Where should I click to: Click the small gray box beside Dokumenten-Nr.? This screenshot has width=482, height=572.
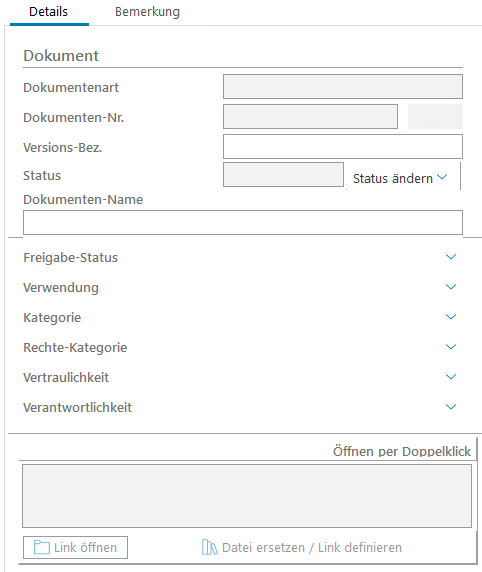tap(435, 116)
